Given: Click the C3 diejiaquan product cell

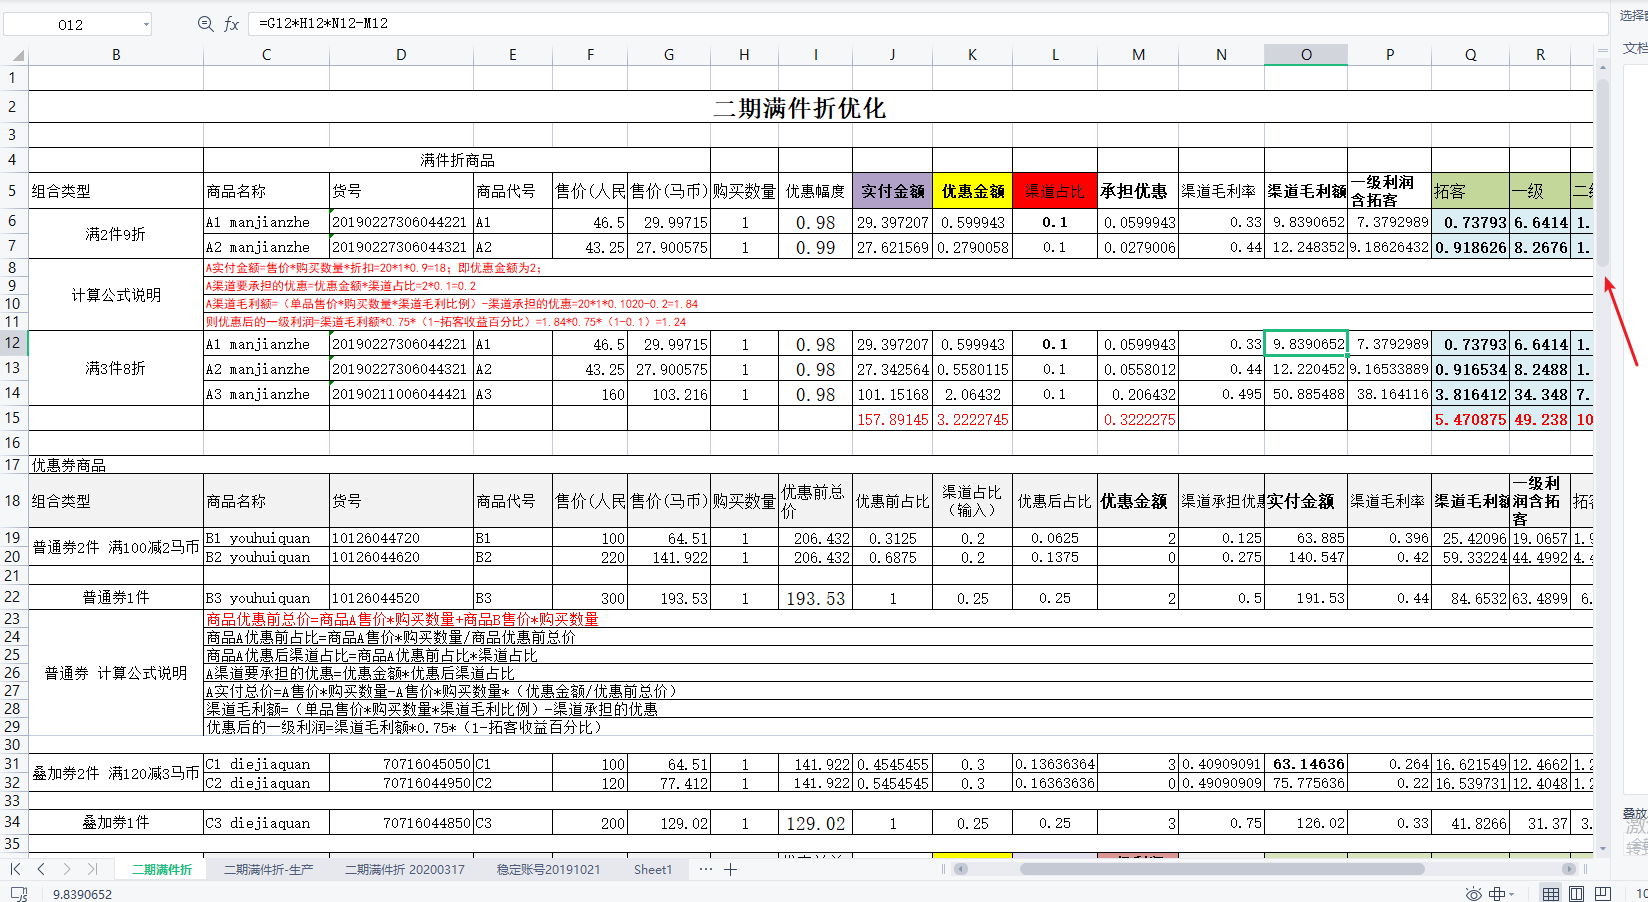Looking at the screenshot, I should tap(266, 823).
